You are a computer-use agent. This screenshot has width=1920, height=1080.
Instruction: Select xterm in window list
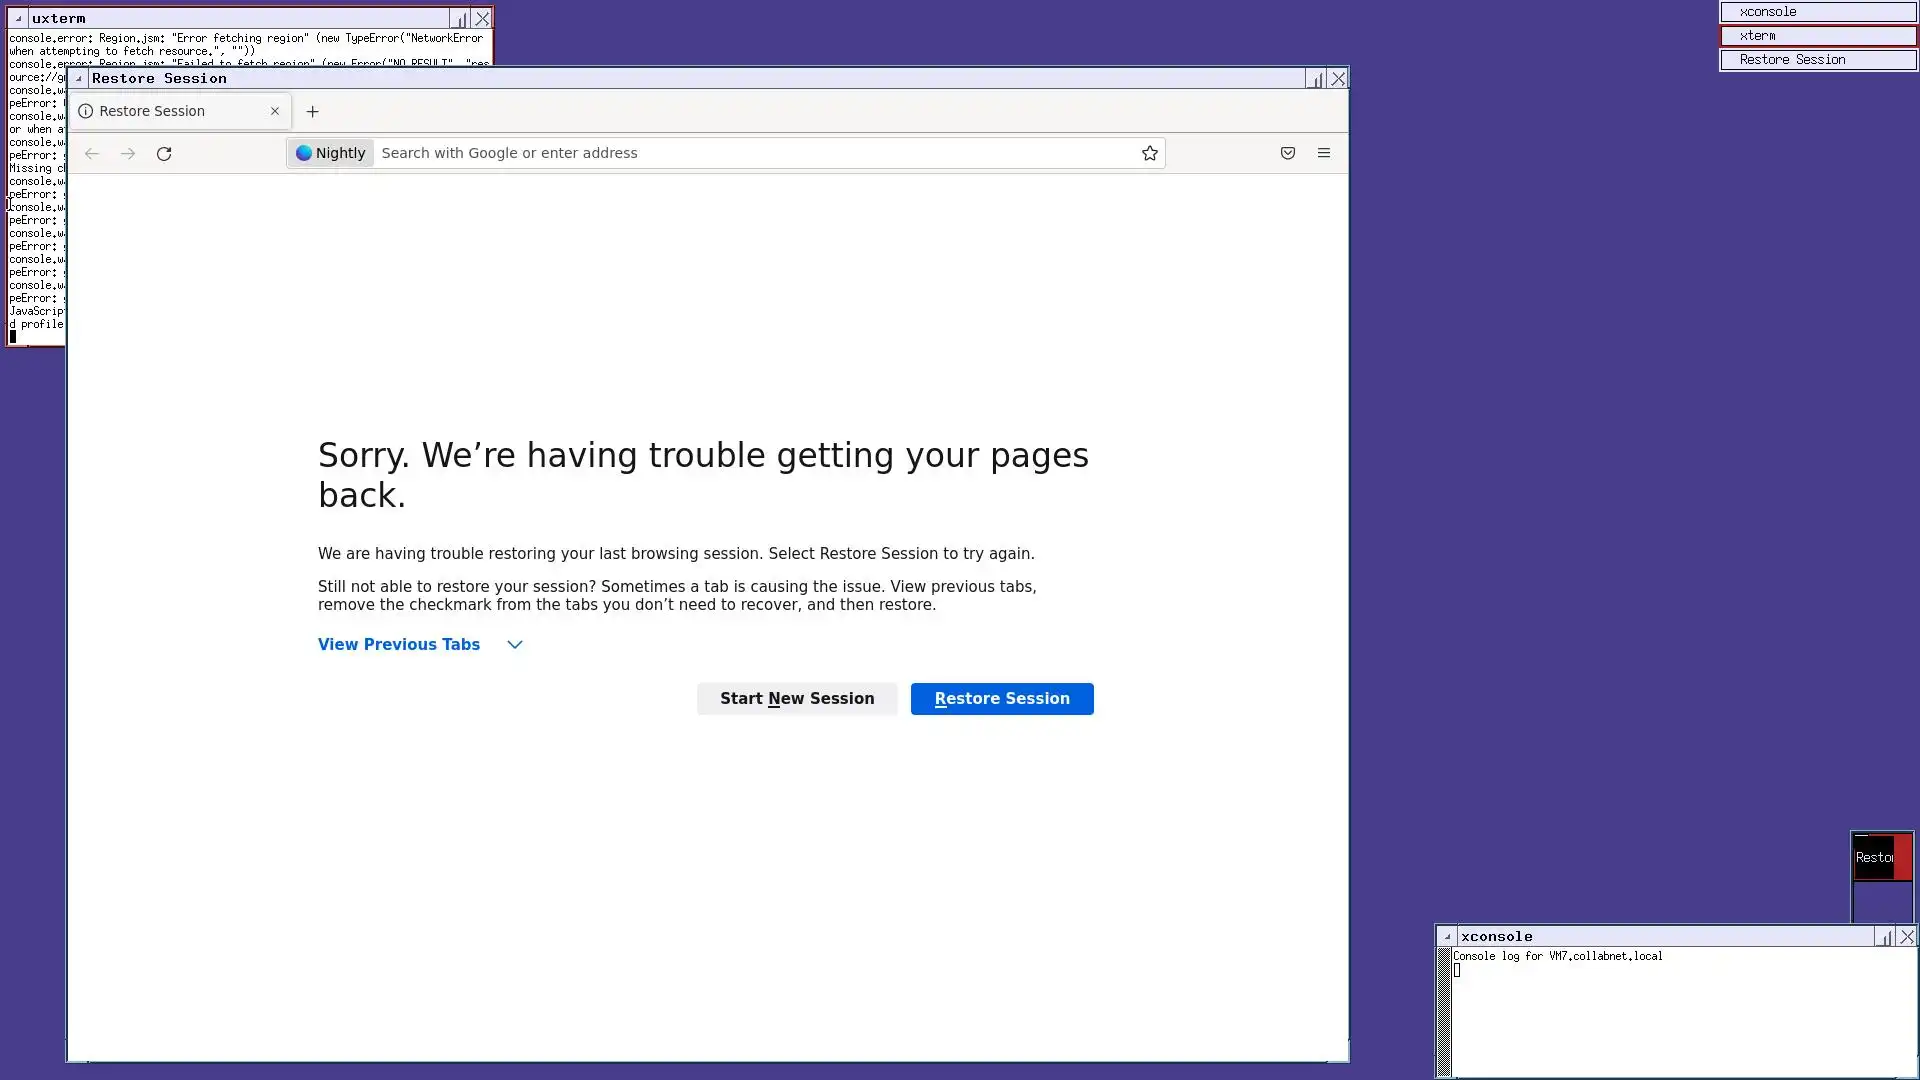pos(1818,36)
